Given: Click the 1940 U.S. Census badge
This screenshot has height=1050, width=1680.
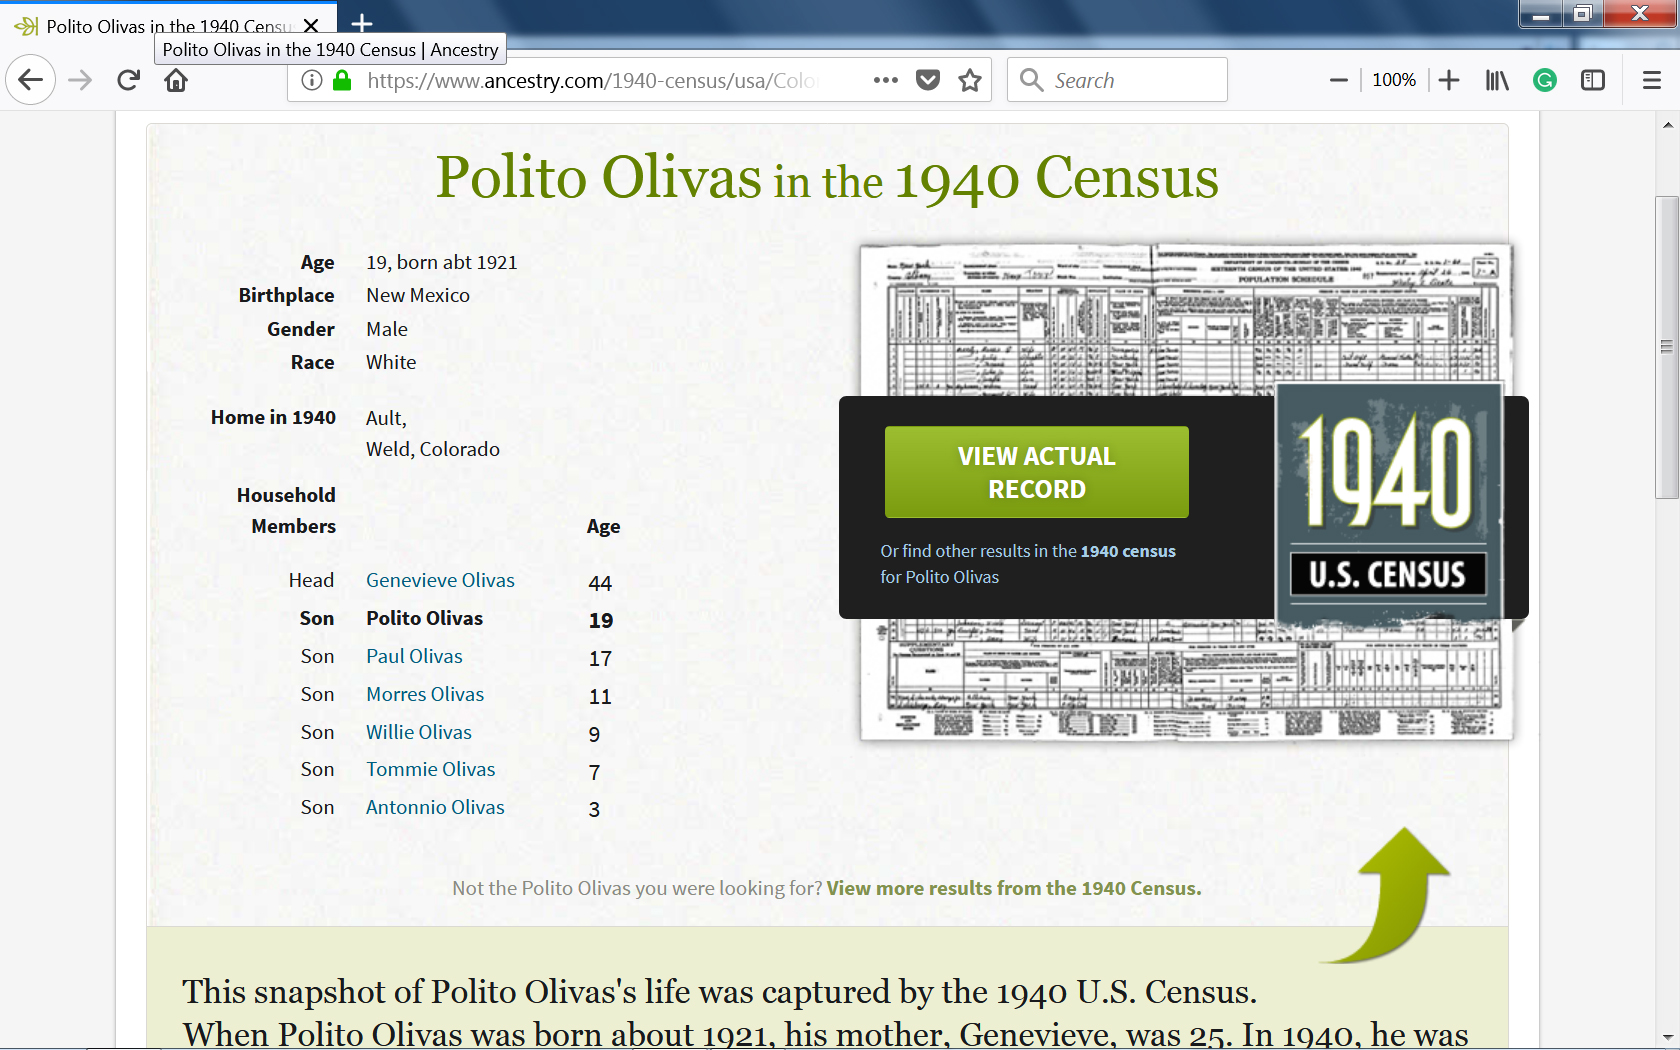Looking at the screenshot, I should 1388,503.
